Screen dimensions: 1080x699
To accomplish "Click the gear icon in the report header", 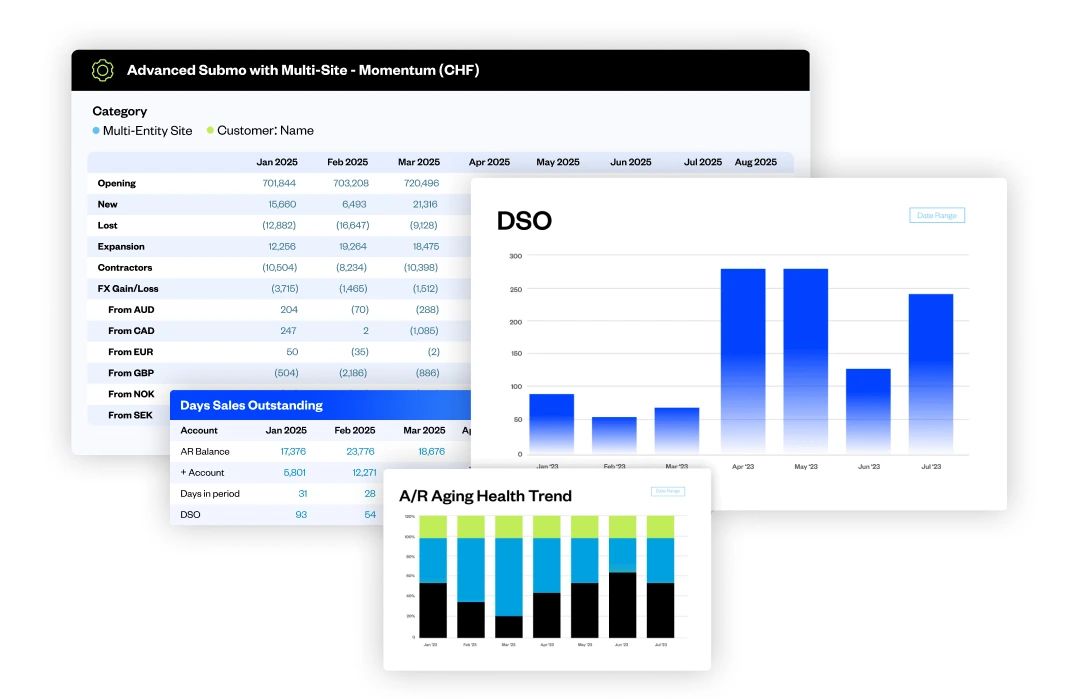I will (101, 70).
